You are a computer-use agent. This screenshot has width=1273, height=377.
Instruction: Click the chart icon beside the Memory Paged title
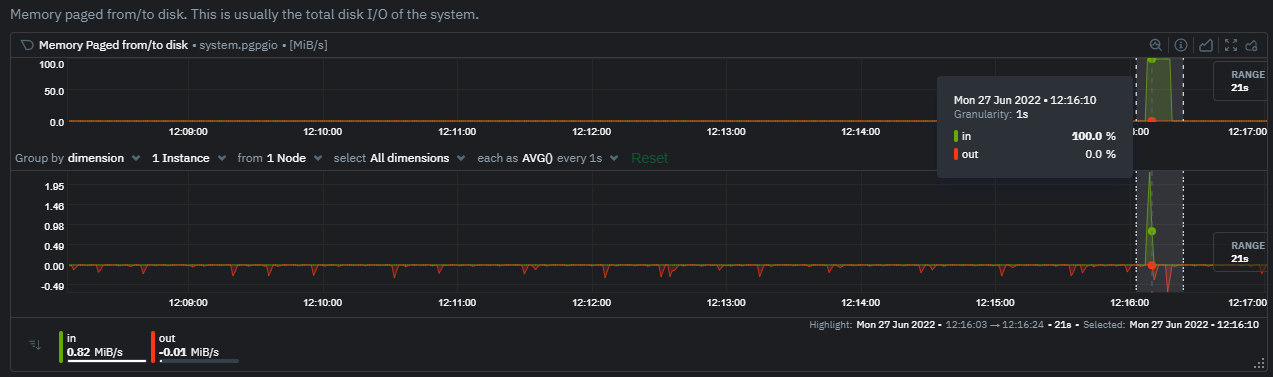click(x=28, y=45)
